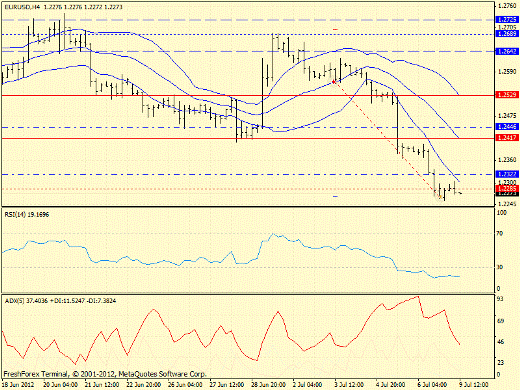Select the 1.2725 blue price level label
The image size is (520, 390).
point(507,20)
